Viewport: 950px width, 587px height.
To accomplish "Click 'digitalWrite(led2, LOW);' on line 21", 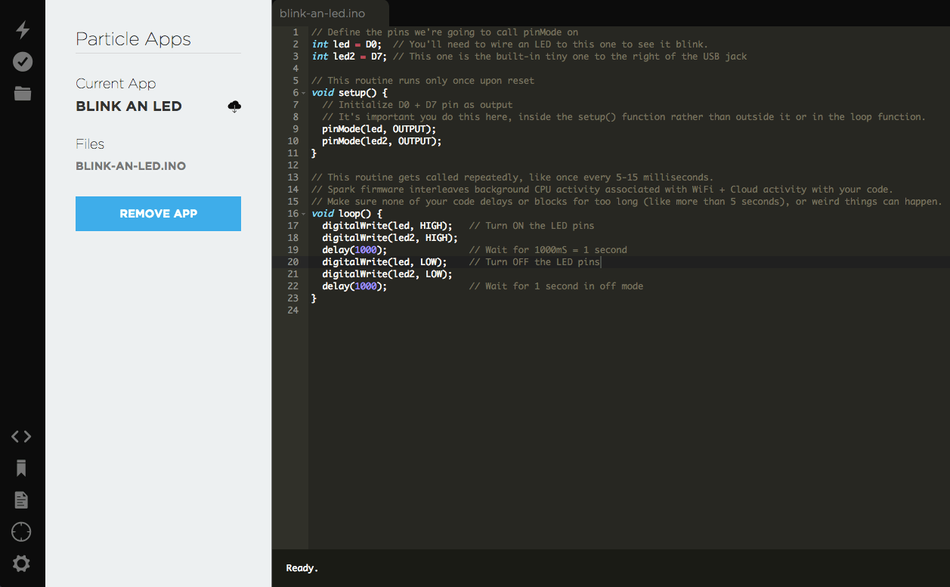I will pyautogui.click(x=387, y=274).
